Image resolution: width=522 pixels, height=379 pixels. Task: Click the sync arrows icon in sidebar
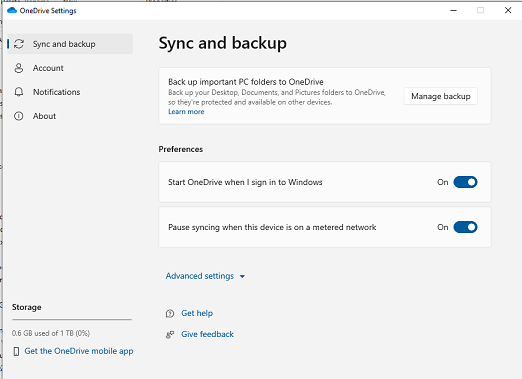tap(19, 44)
